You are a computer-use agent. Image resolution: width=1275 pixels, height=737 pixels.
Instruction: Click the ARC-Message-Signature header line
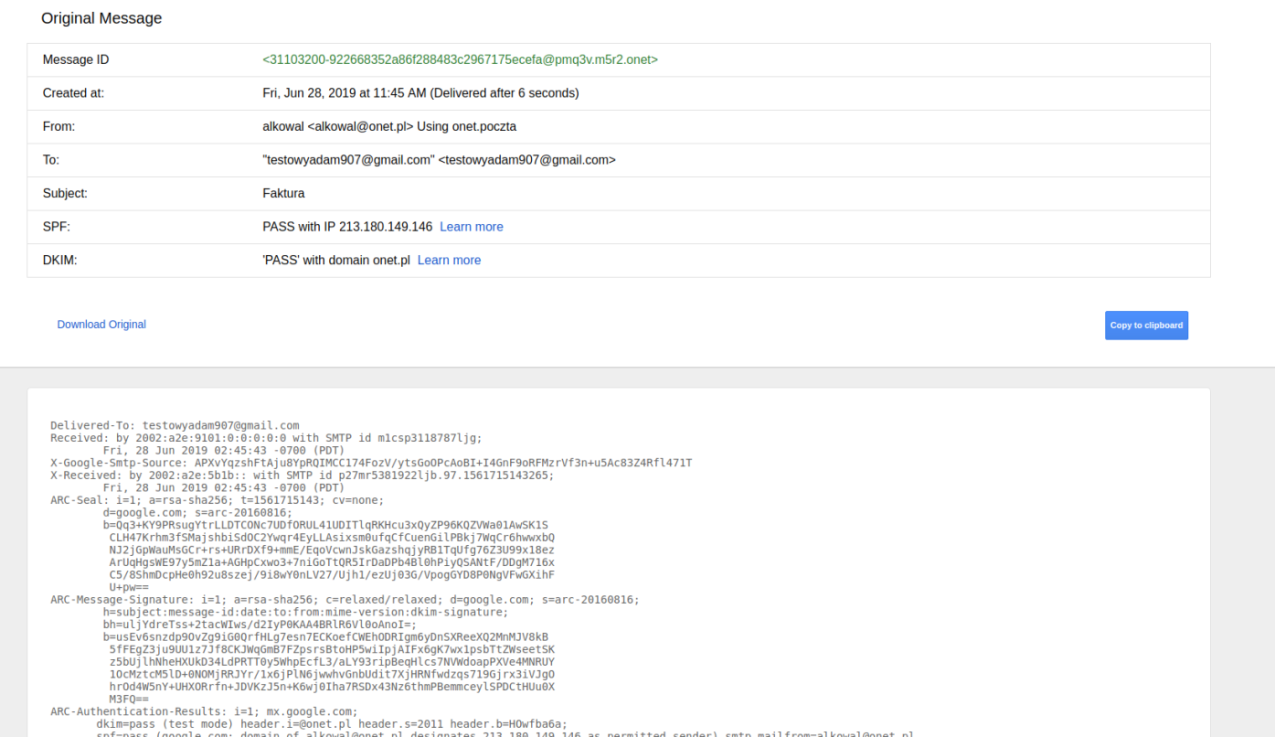pyautogui.click(x=345, y=599)
